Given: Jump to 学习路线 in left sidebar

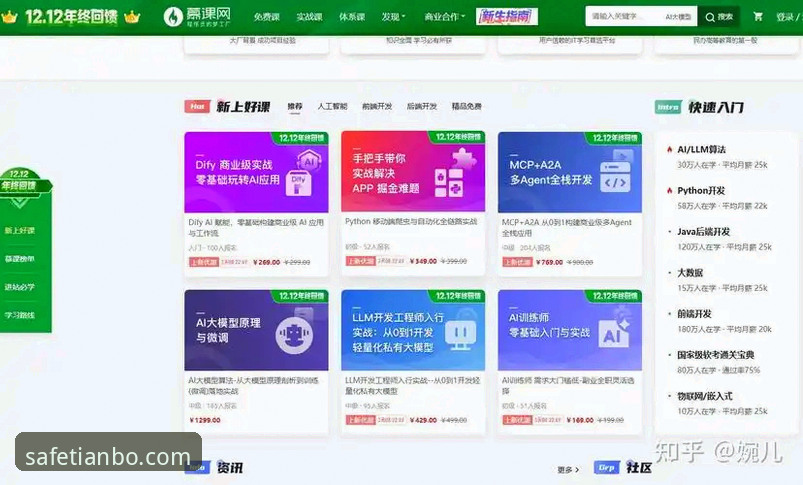Looking at the screenshot, I should [x=19, y=315].
